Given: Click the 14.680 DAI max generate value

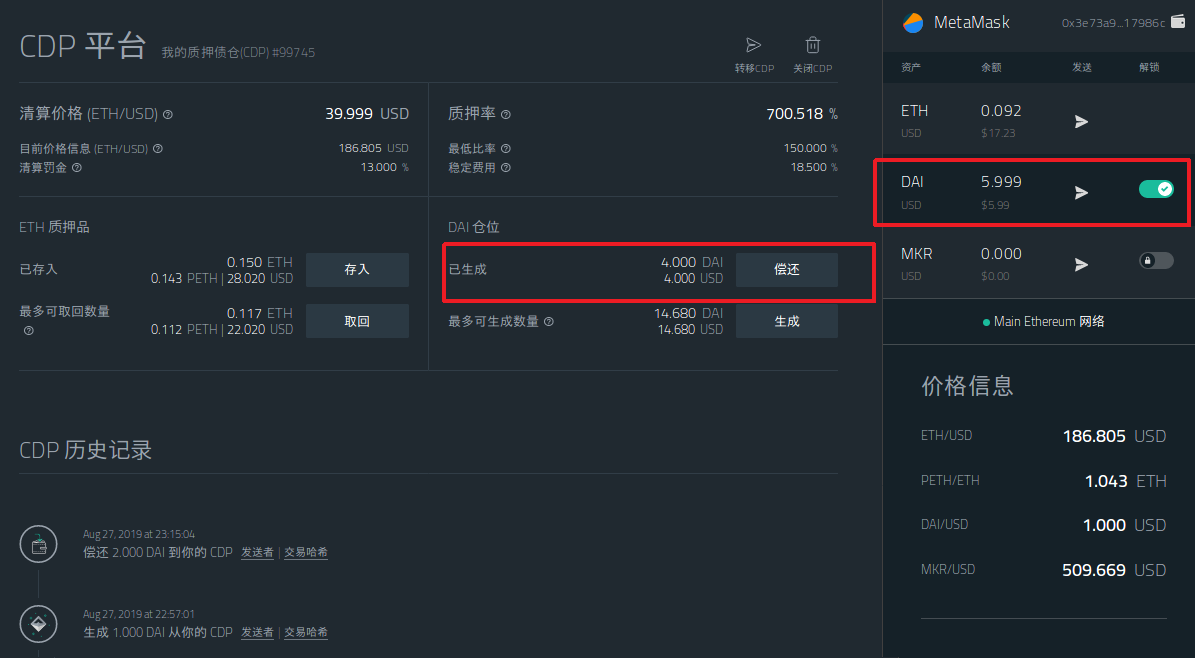Looking at the screenshot, I should coord(688,313).
